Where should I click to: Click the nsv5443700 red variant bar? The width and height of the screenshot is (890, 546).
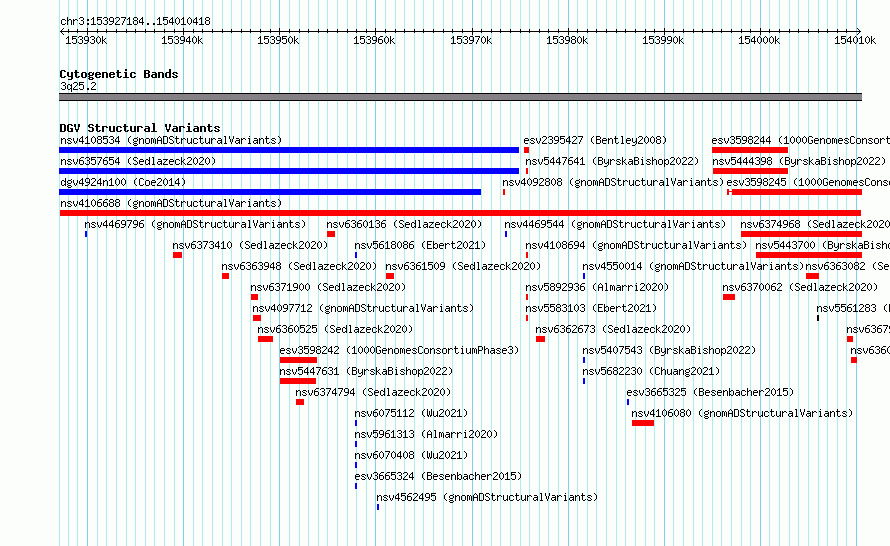(x=809, y=255)
